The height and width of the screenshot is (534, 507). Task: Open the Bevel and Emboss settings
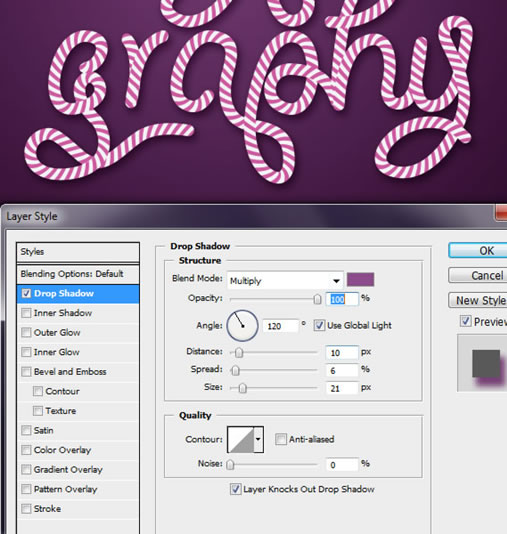tap(70, 372)
